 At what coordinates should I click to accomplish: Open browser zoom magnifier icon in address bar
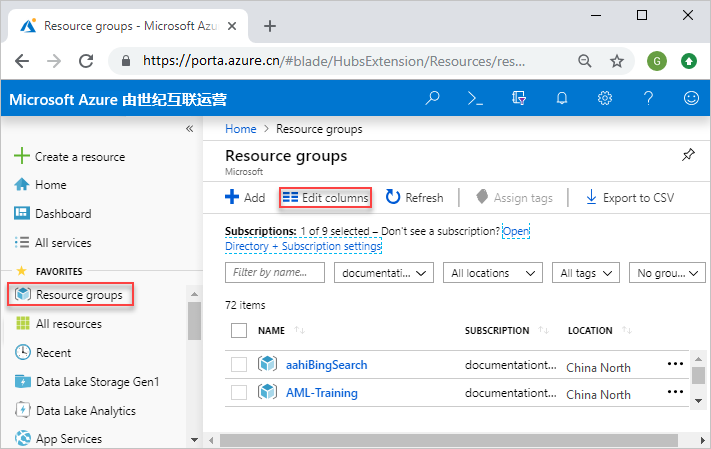(x=585, y=61)
